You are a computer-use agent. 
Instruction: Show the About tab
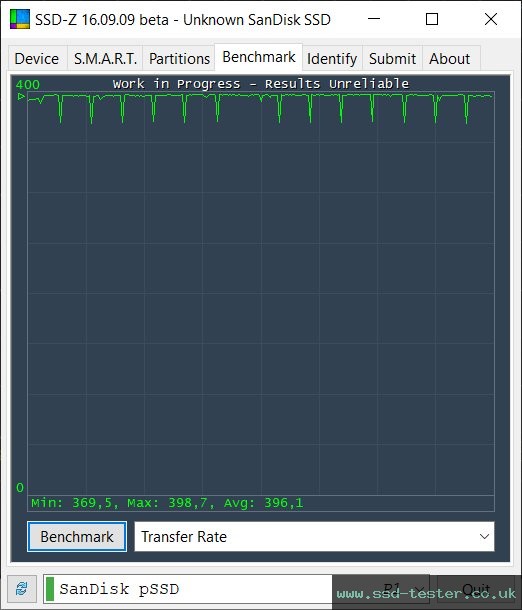450,59
